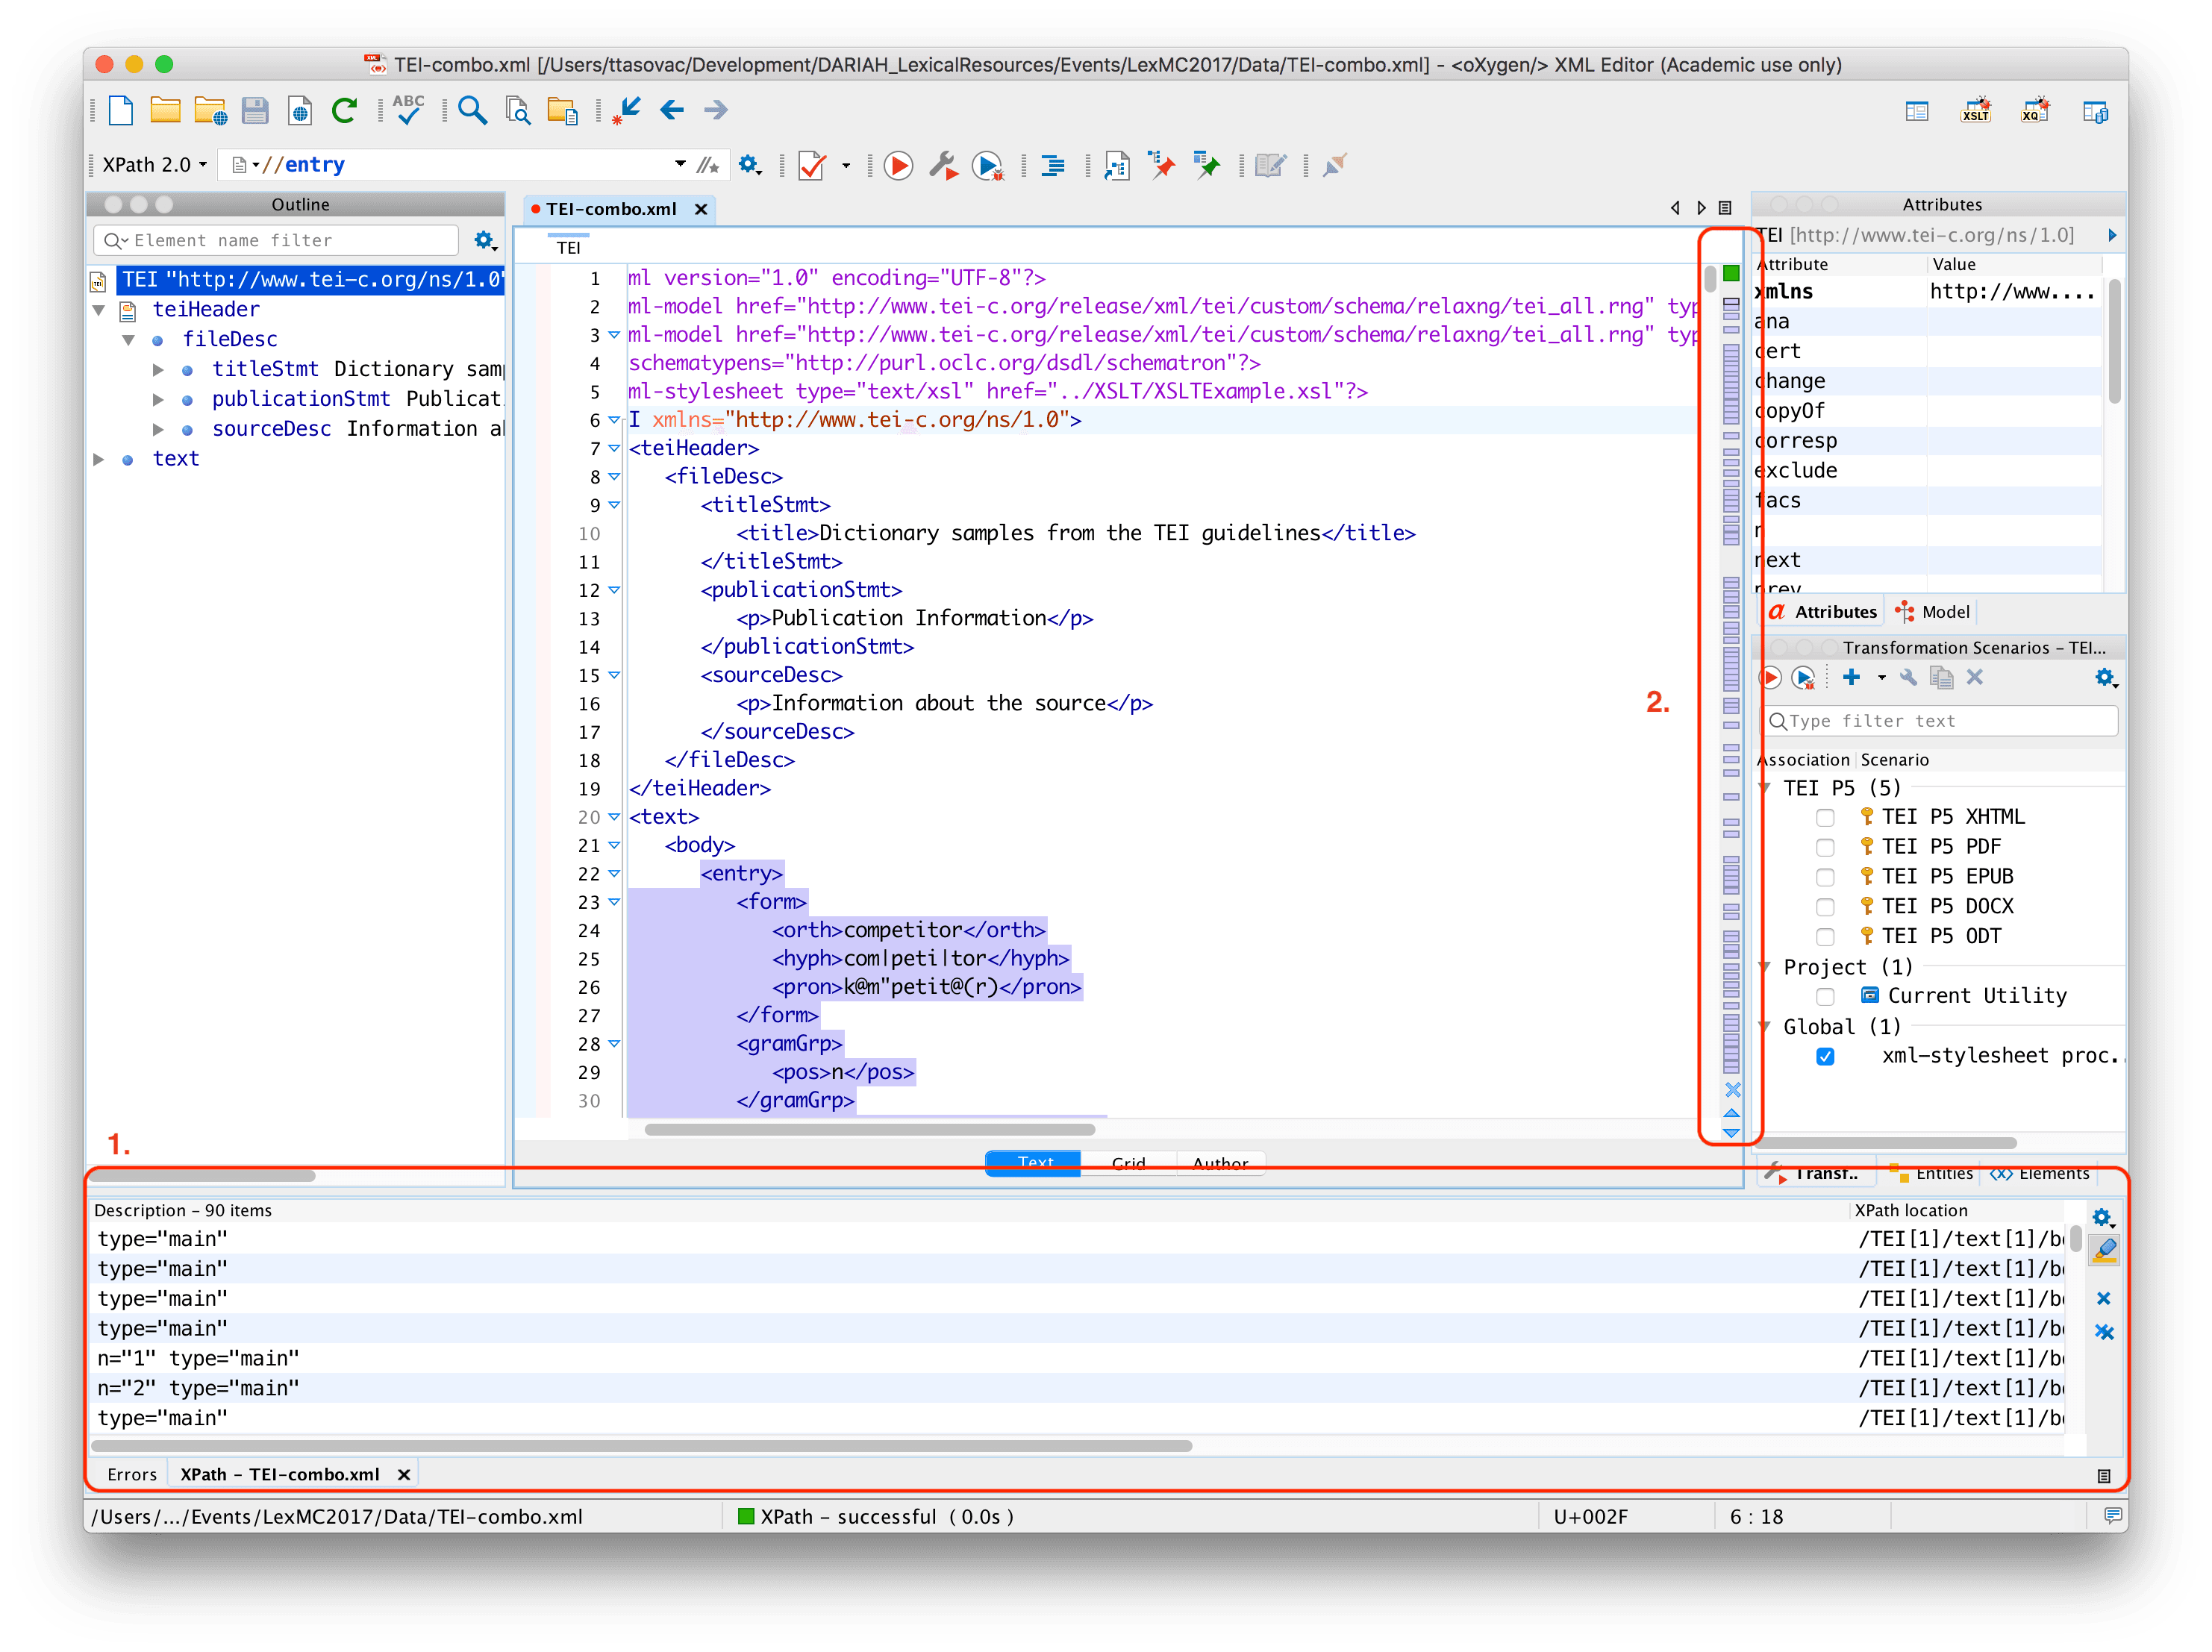The width and height of the screenshot is (2212, 1652).
Task: Open the Find/Replace magnifier icon
Action: [472, 110]
